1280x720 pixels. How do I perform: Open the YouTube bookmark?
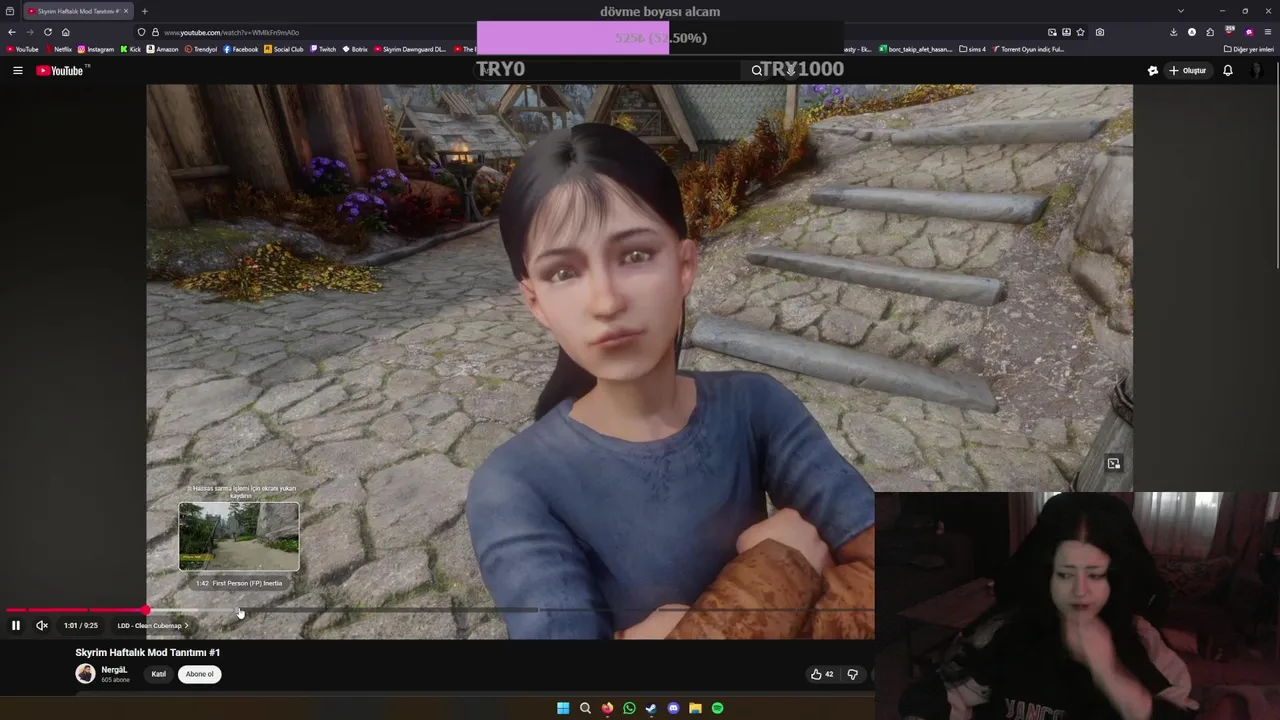(x=22, y=49)
